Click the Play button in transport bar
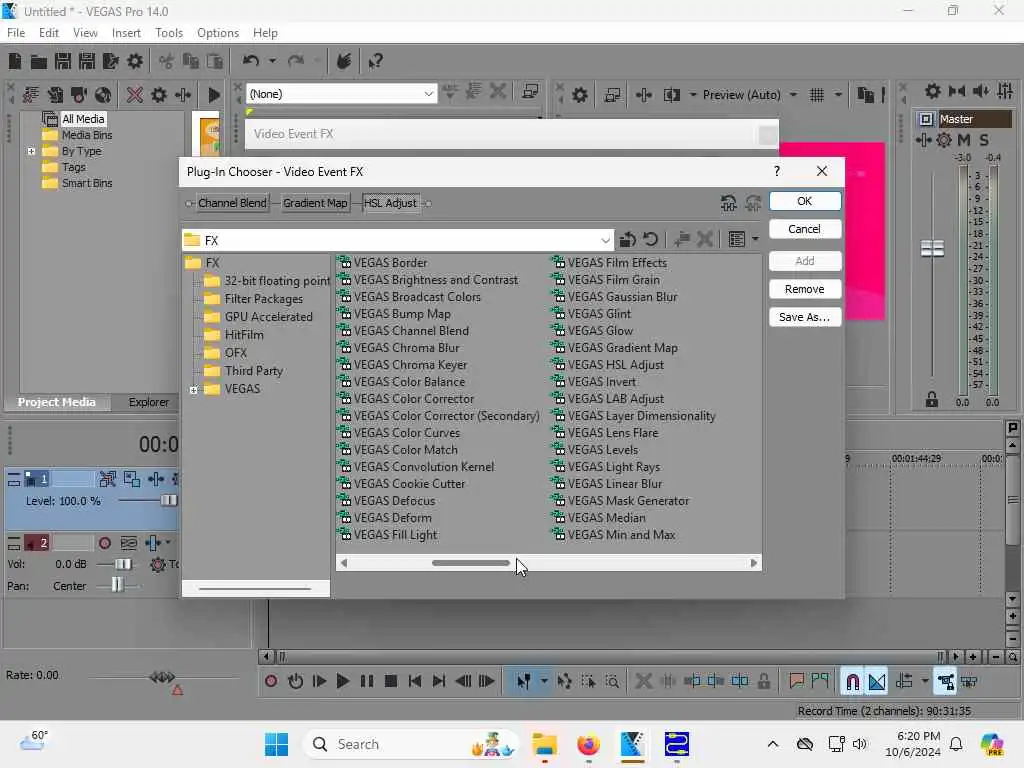Image resolution: width=1024 pixels, height=768 pixels. pos(342,682)
